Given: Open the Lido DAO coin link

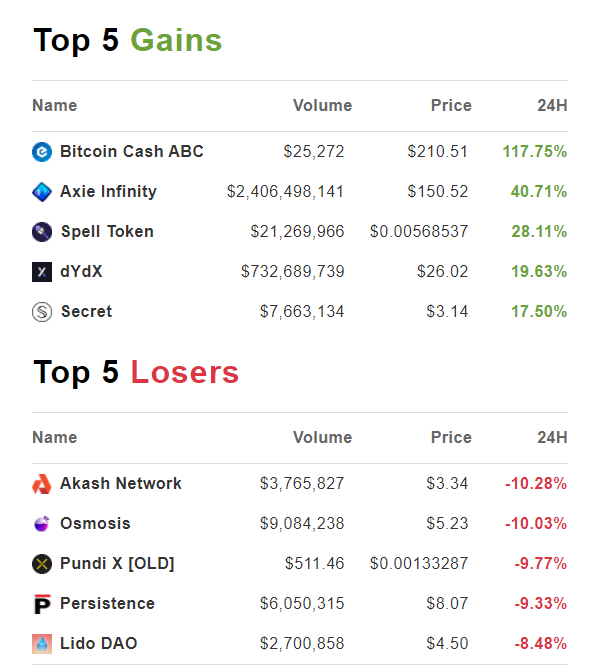Looking at the screenshot, I should coord(97,644).
